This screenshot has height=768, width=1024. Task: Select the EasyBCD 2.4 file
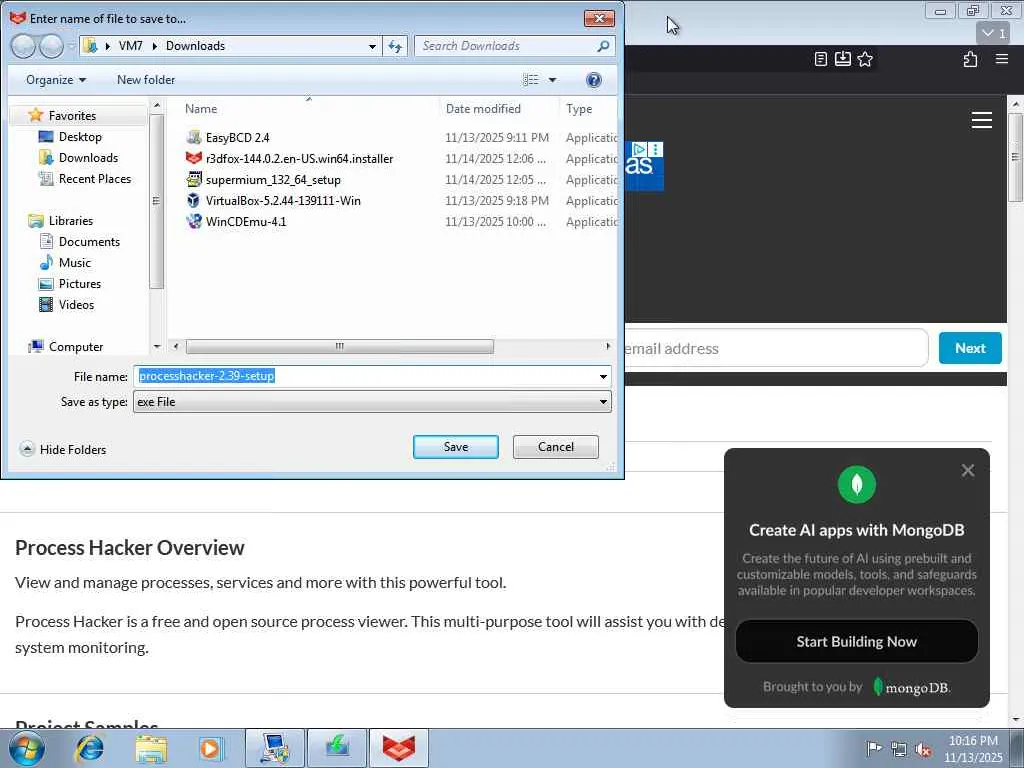pos(237,138)
